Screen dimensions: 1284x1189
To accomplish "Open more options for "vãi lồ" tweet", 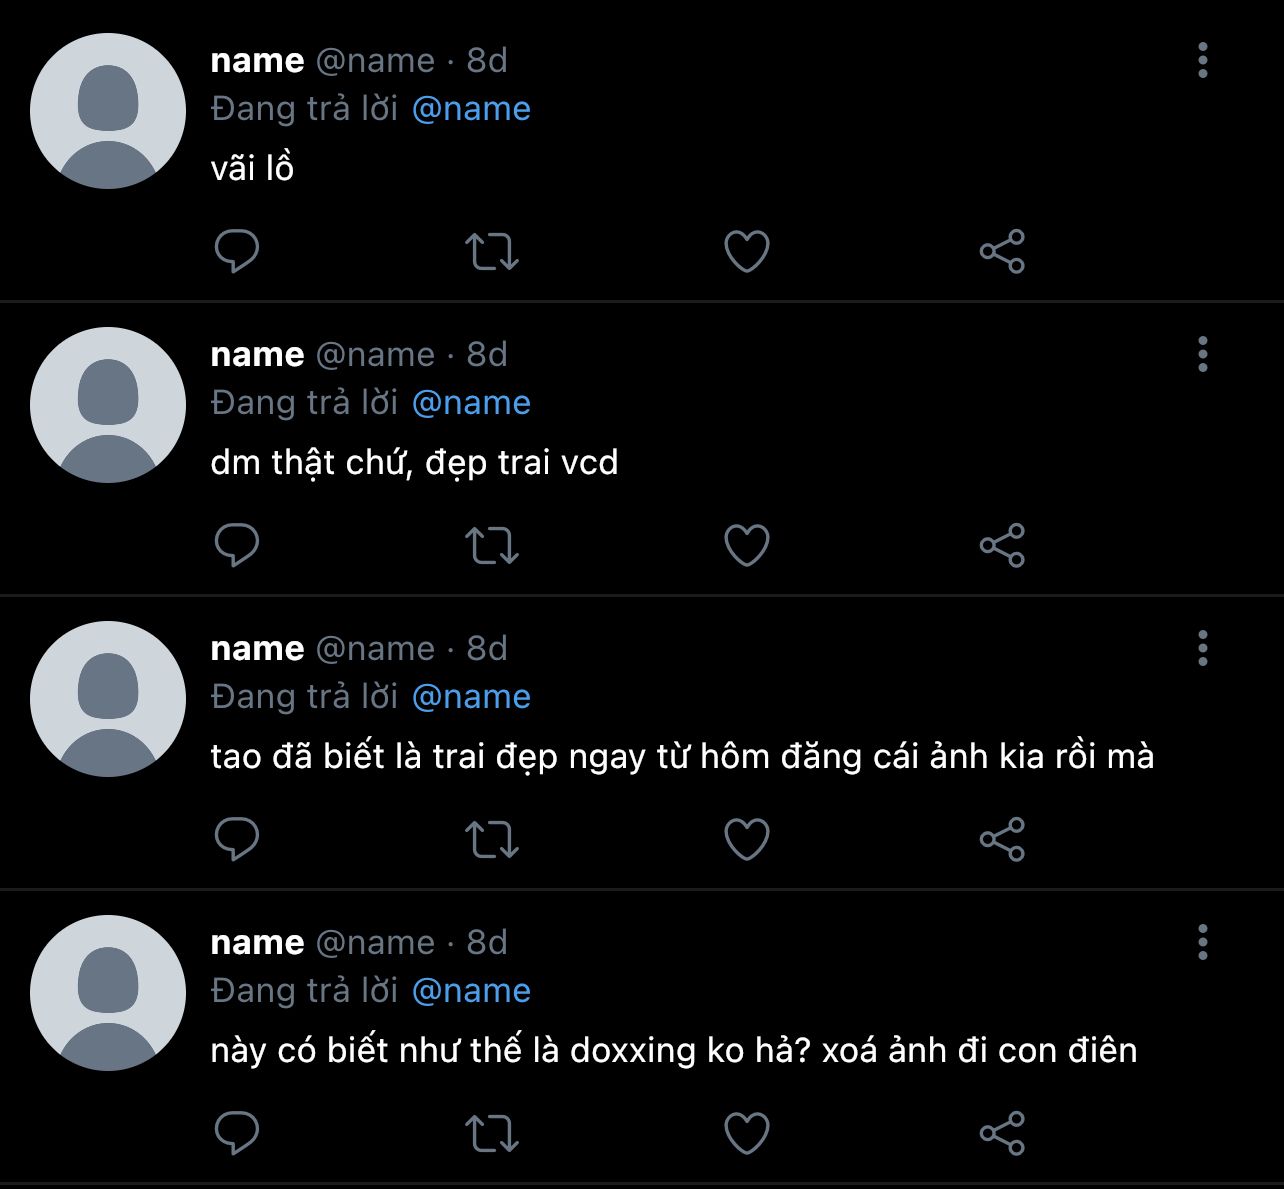I will coord(1203,60).
